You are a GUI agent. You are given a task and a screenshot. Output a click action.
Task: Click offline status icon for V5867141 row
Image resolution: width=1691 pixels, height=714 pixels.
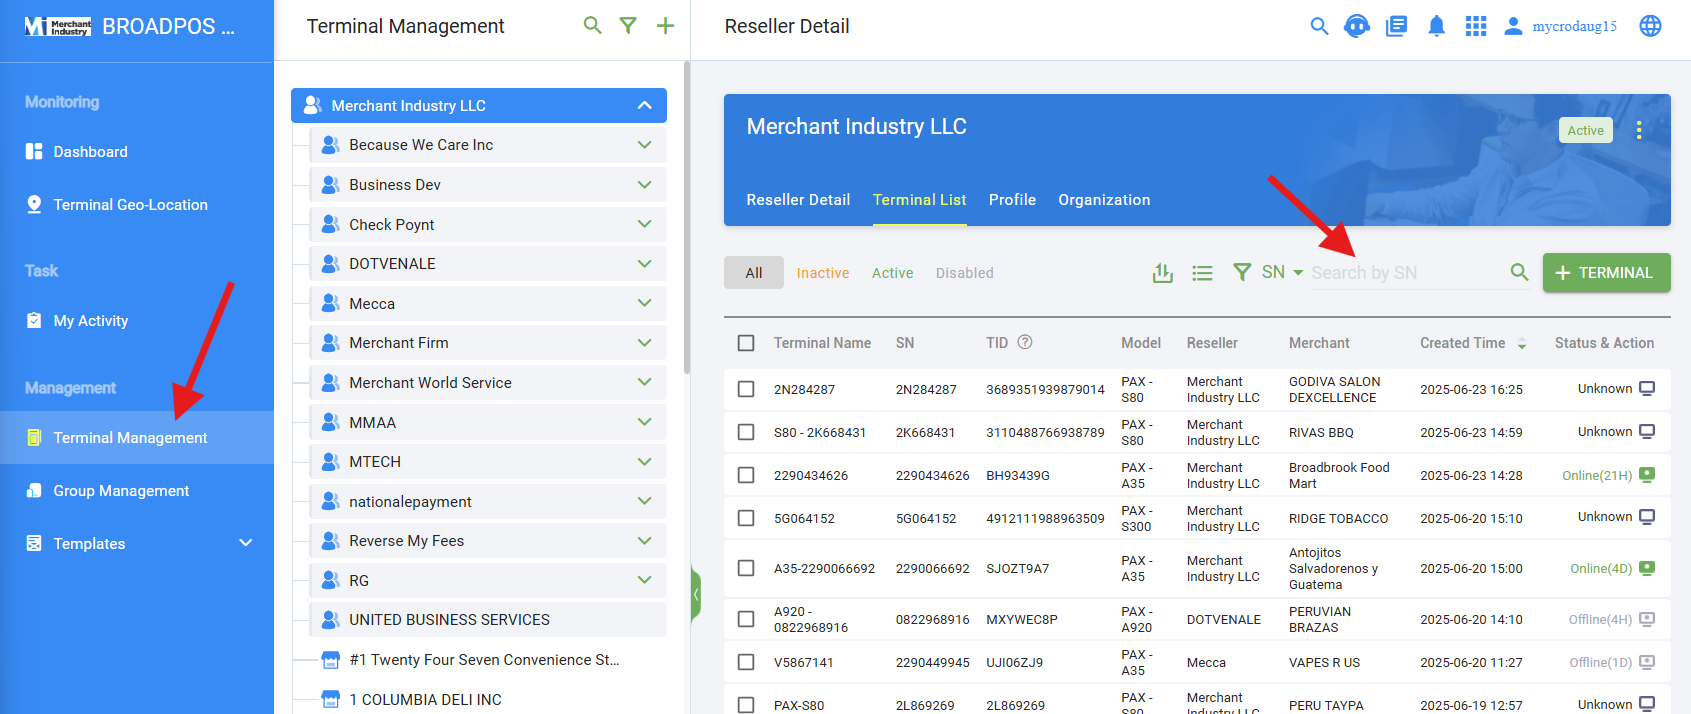1647,662
